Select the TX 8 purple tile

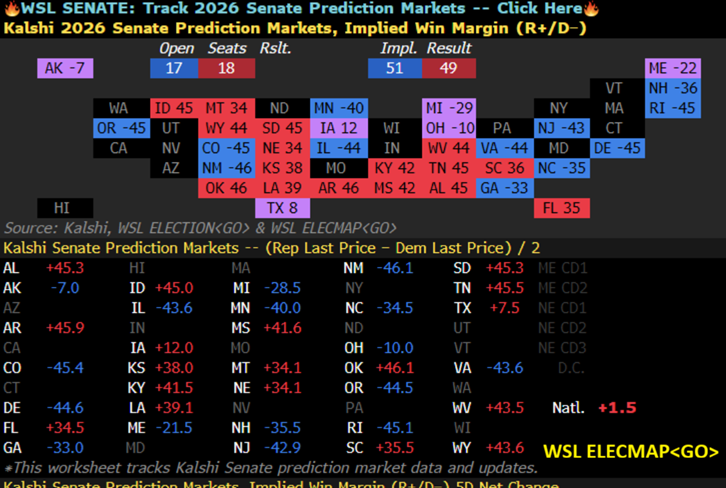[282, 208]
